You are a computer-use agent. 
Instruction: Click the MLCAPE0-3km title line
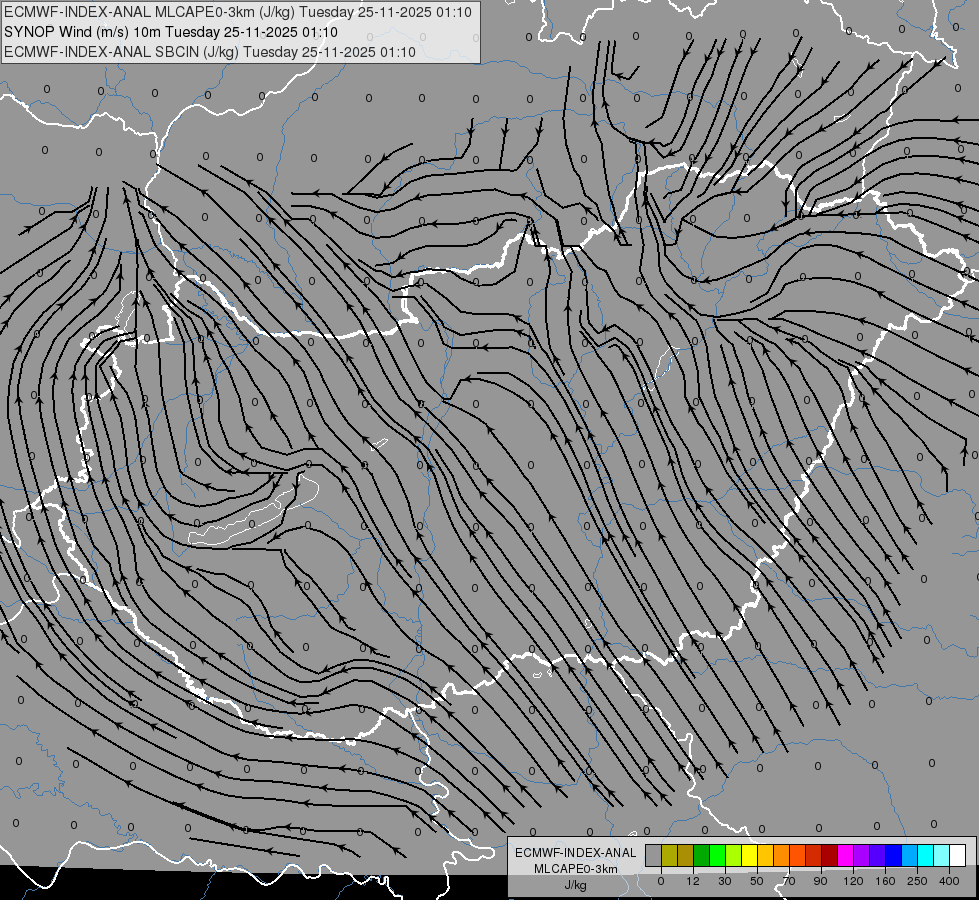pyautogui.click(x=238, y=12)
